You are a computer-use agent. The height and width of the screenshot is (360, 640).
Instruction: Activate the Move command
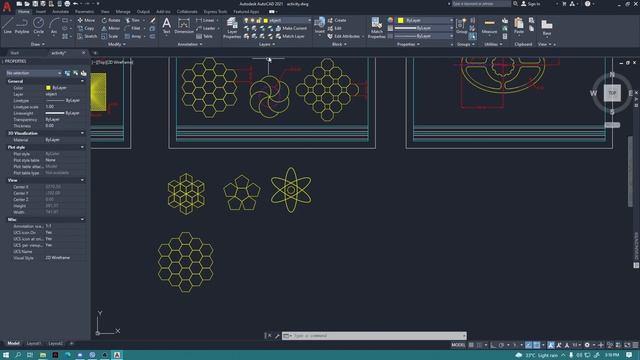click(x=86, y=20)
